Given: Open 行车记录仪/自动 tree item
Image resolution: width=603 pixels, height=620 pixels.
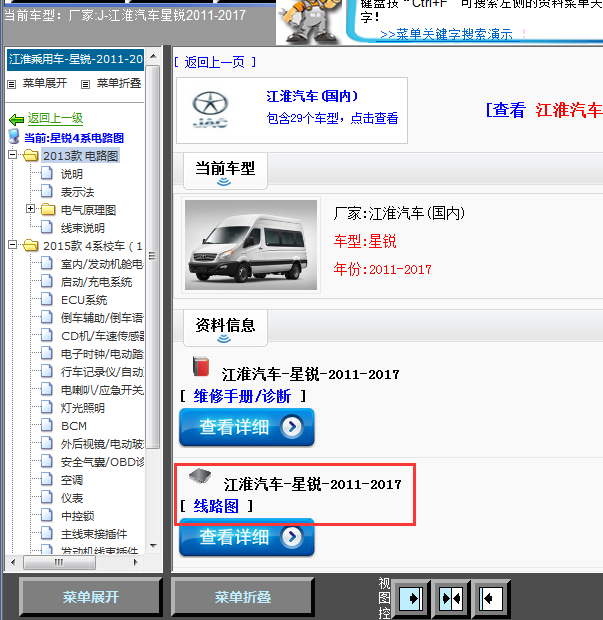Looking at the screenshot, I should (x=102, y=372).
